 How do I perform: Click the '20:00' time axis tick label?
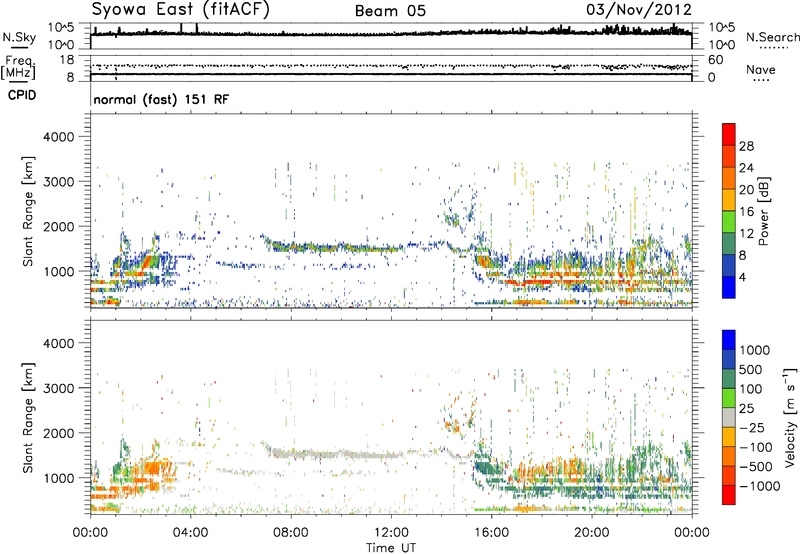[x=592, y=533]
